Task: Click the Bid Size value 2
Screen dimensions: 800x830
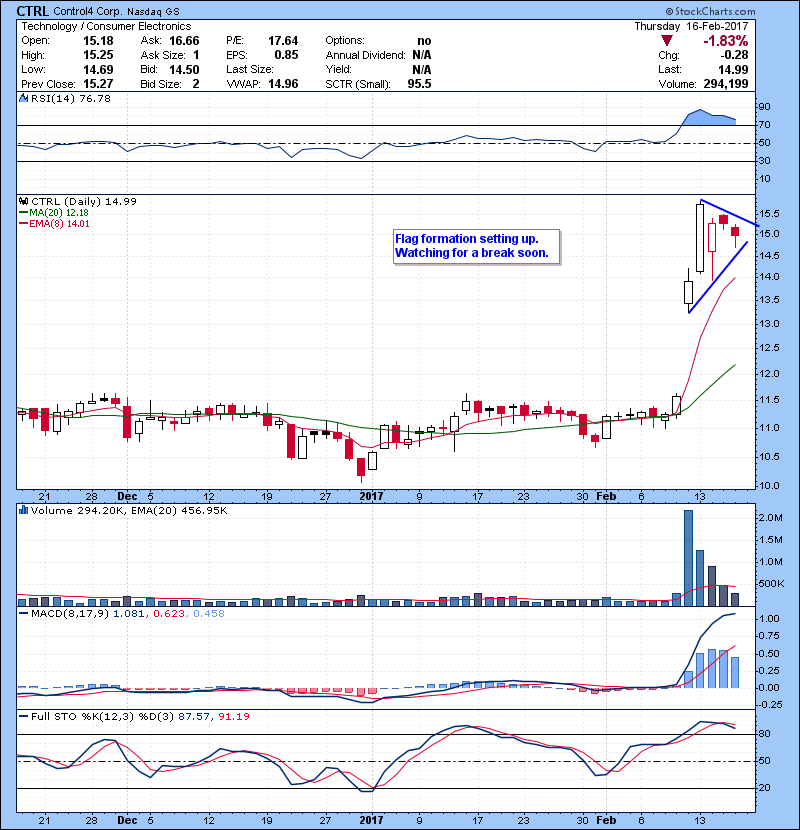Action: click(x=196, y=84)
